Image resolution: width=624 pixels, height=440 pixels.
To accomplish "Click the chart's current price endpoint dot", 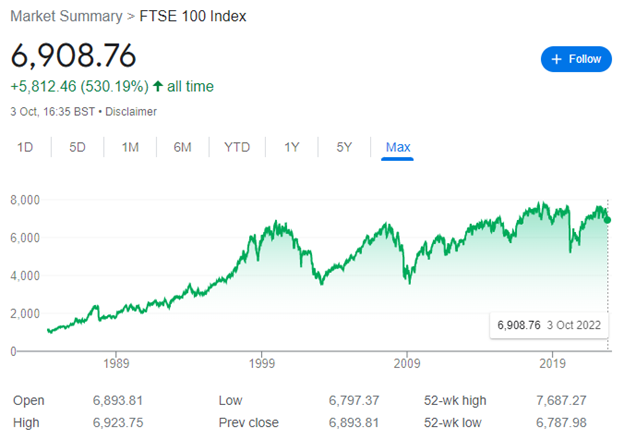I will [x=608, y=220].
